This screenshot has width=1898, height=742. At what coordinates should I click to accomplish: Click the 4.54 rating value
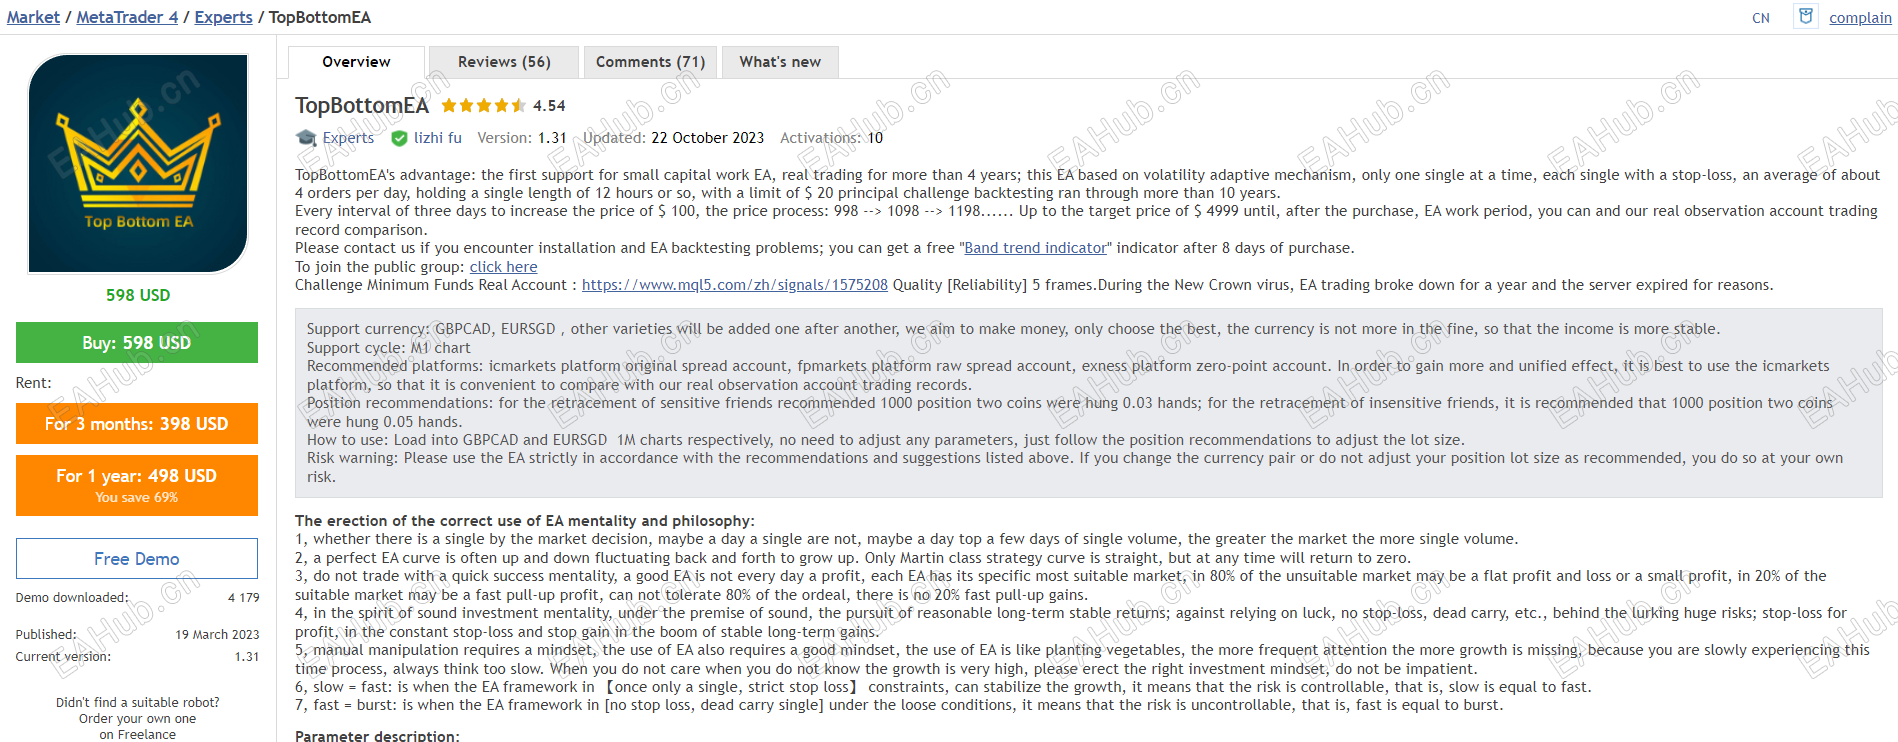[549, 106]
